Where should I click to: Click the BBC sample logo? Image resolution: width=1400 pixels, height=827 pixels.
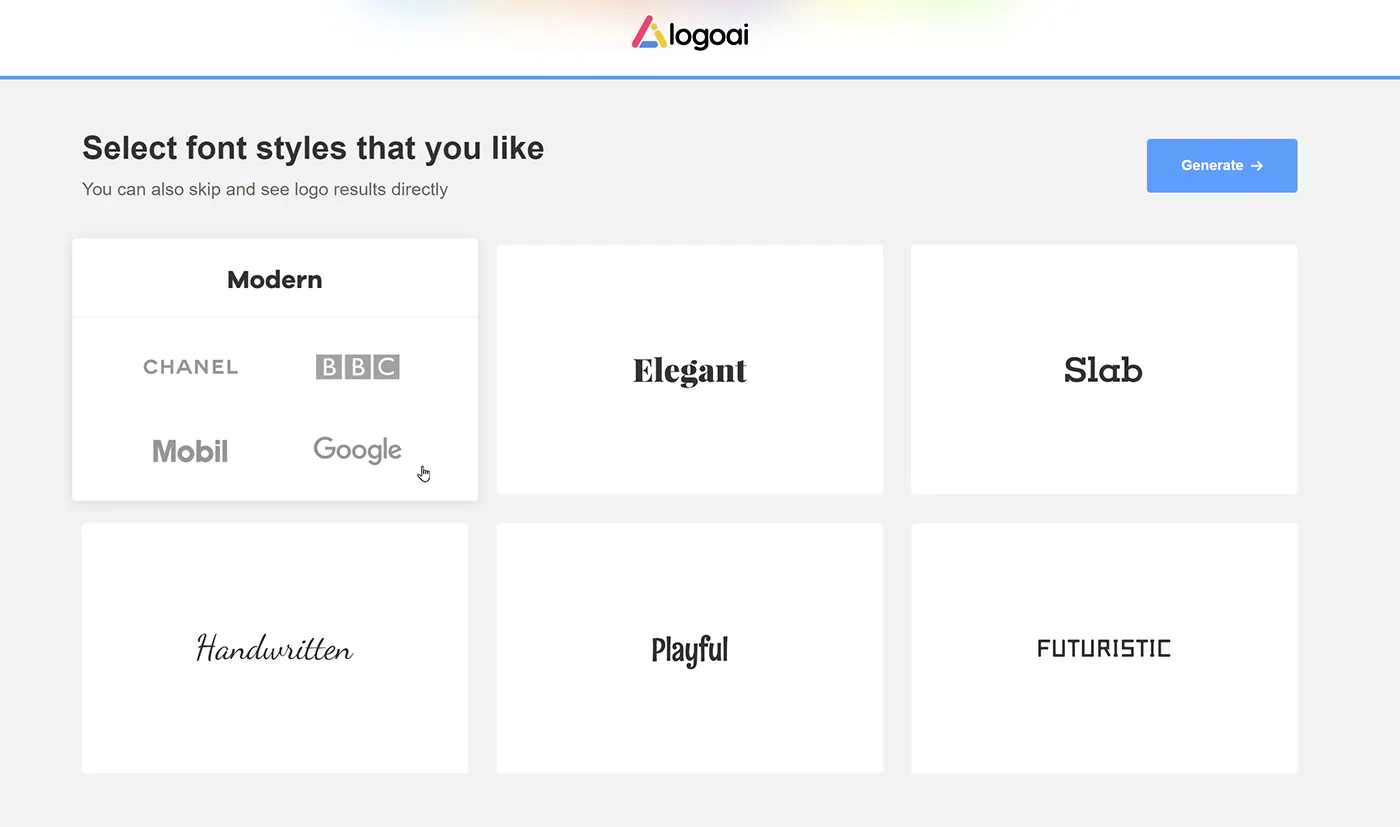pyautogui.click(x=358, y=367)
